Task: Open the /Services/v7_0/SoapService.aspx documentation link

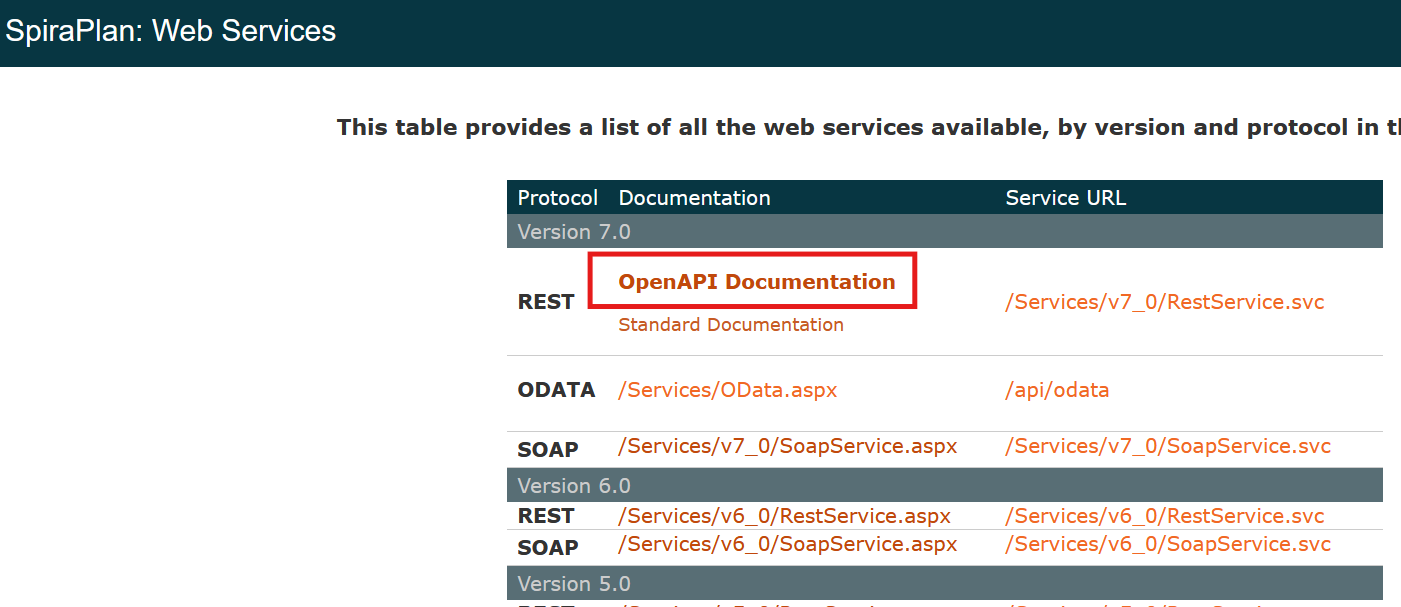Action: point(787,446)
